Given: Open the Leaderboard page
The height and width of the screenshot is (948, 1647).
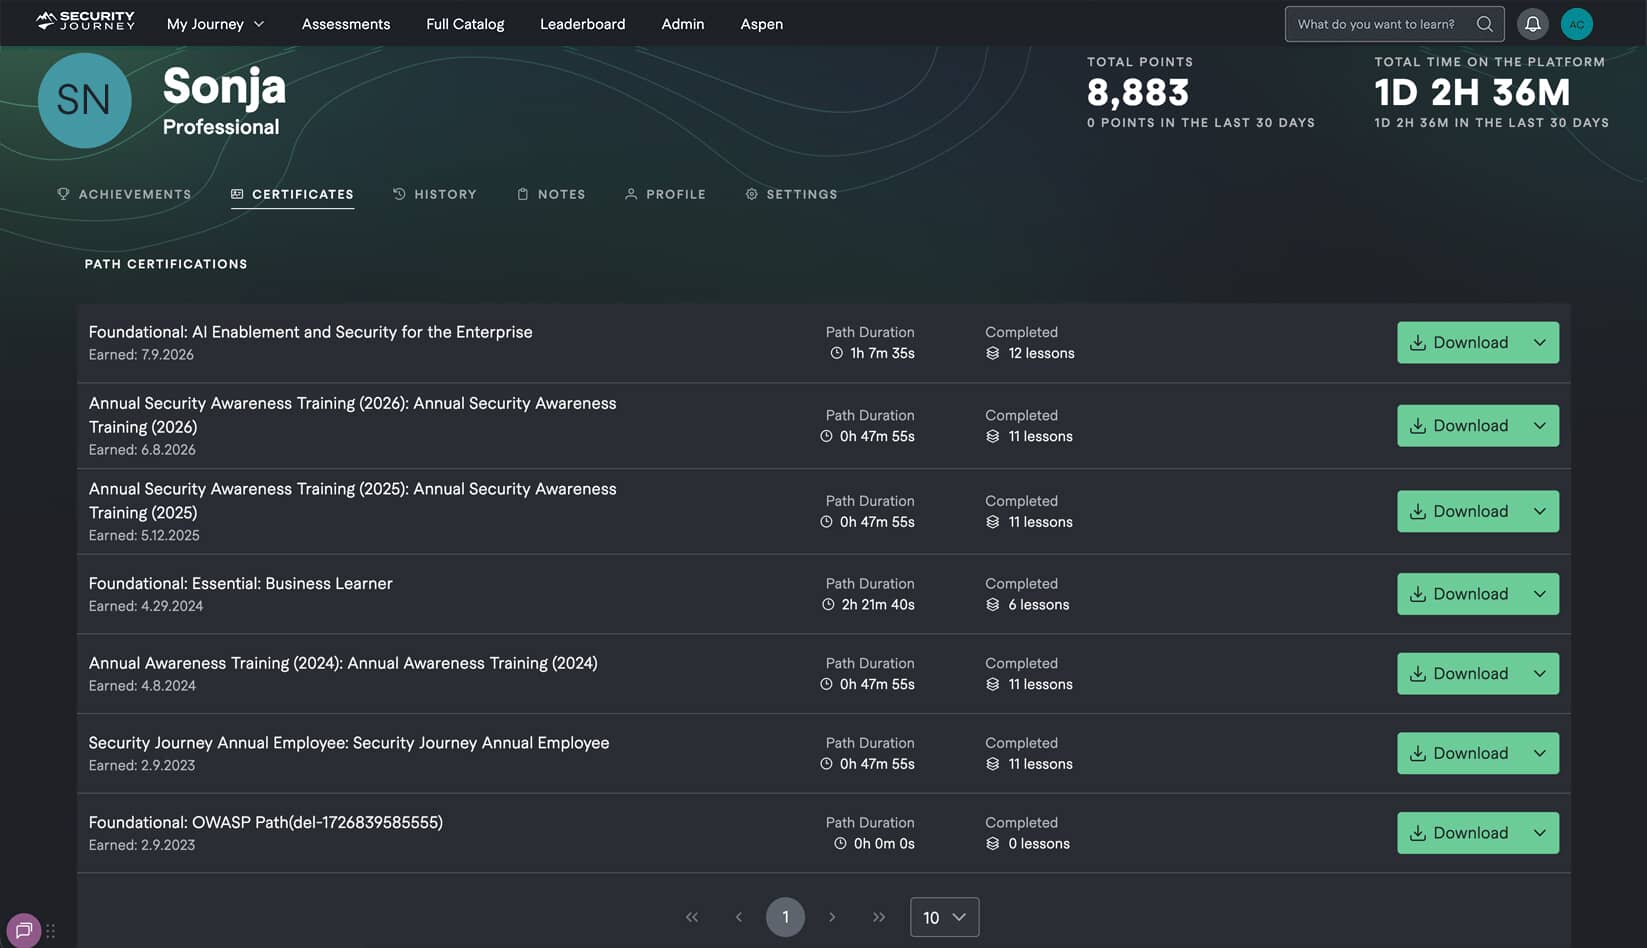Looking at the screenshot, I should [x=582, y=24].
